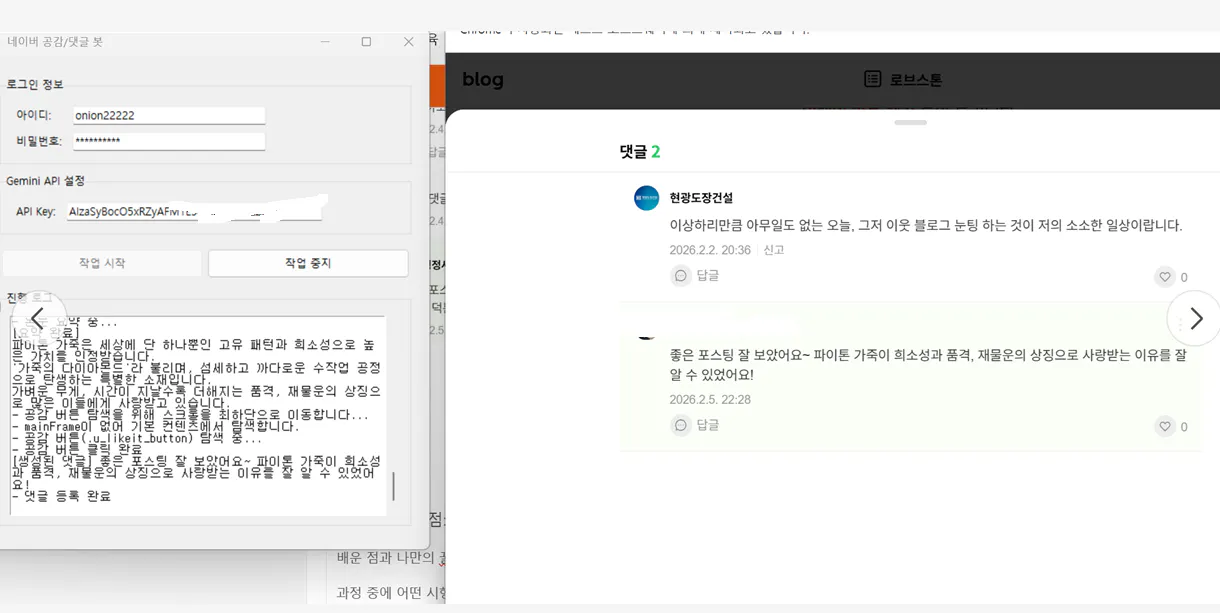Viewport: 1220px width, 613px height.
Task: Focus the 아이디 field containing onion22222
Action: 169,115
